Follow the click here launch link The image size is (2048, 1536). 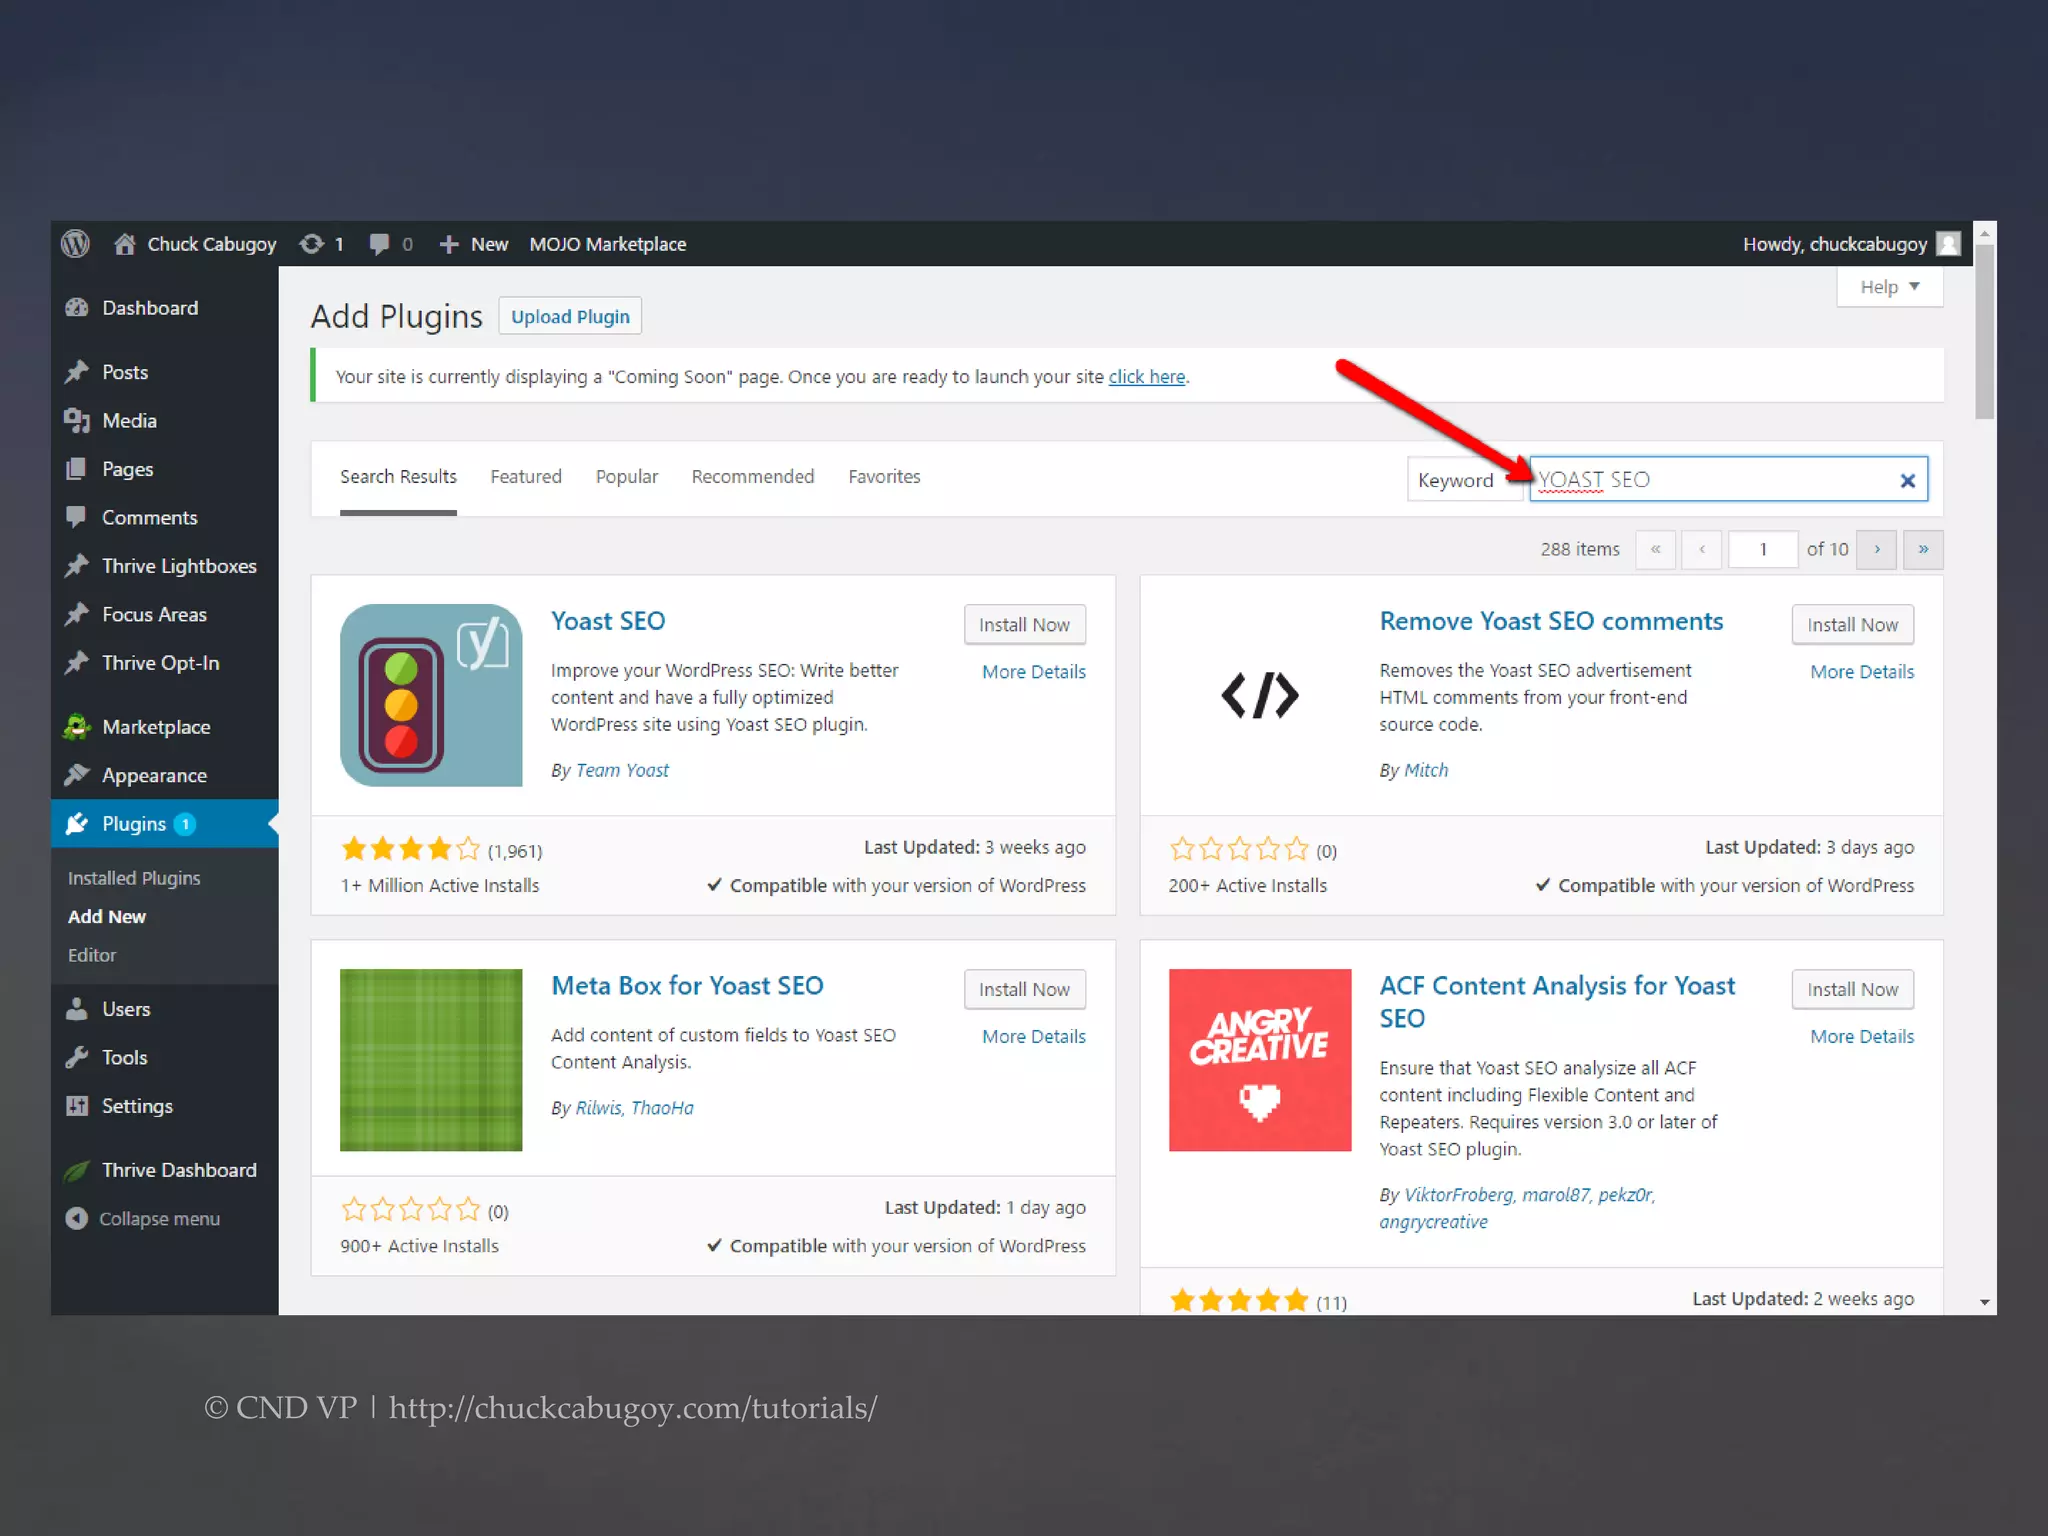point(1146,377)
